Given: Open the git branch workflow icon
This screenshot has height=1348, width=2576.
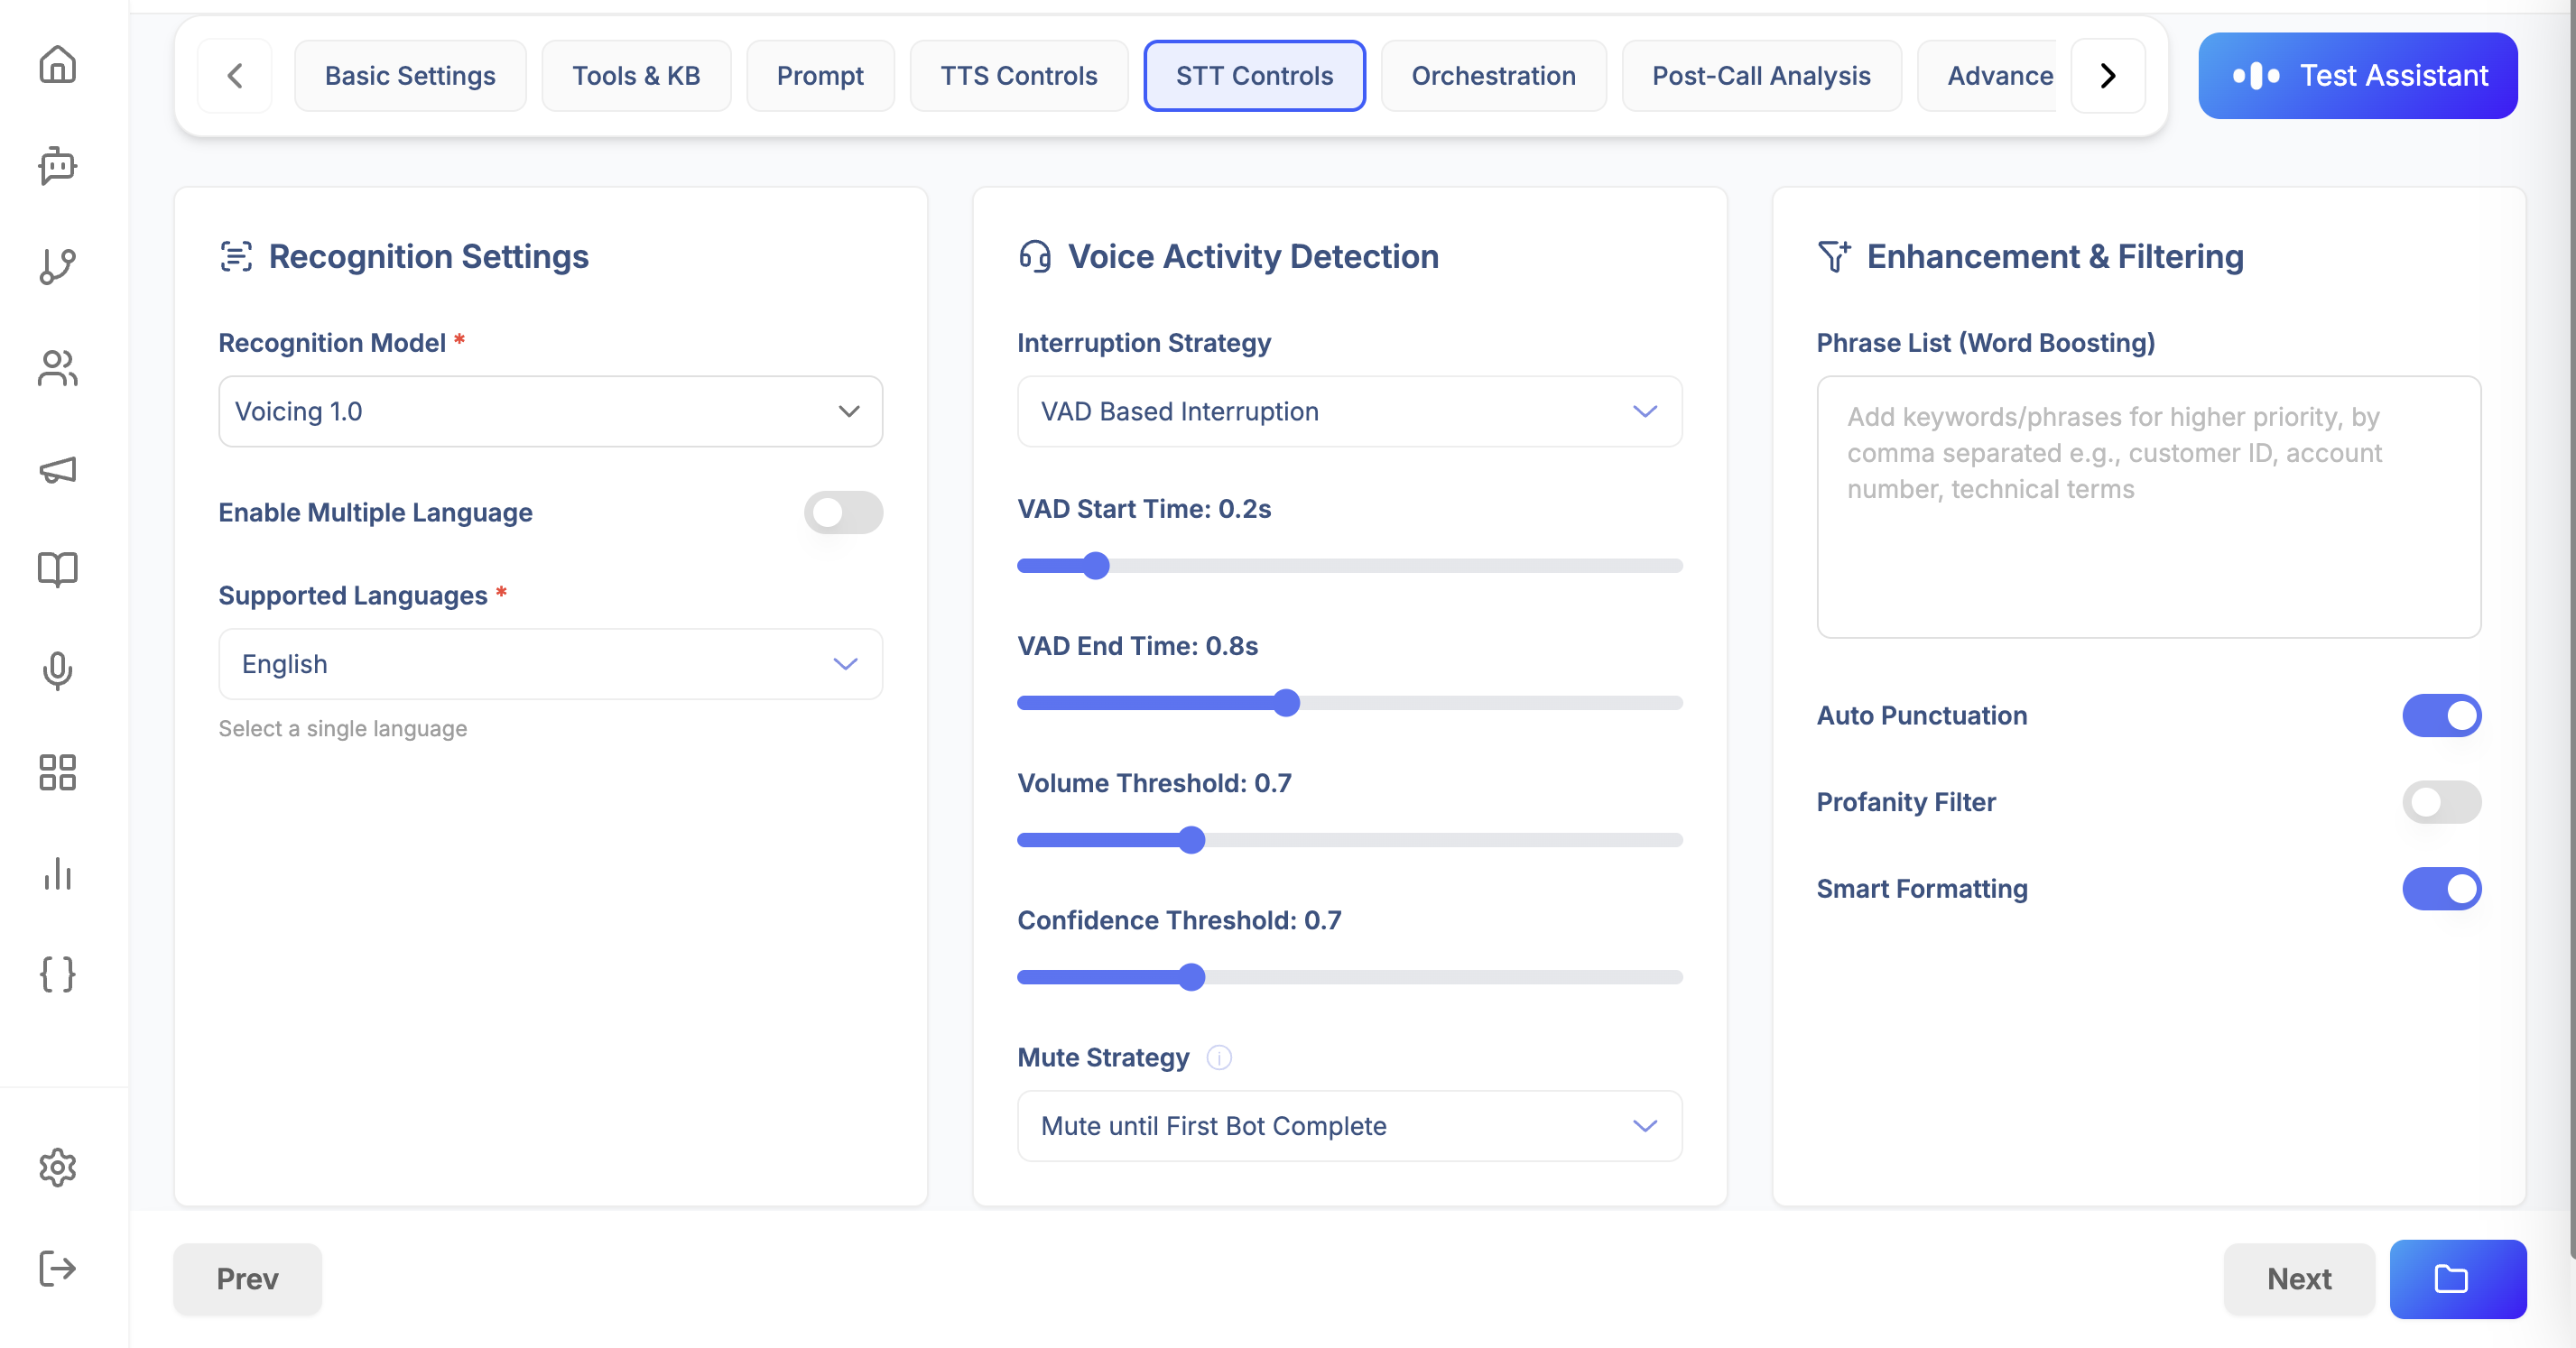Looking at the screenshot, I should point(57,266).
